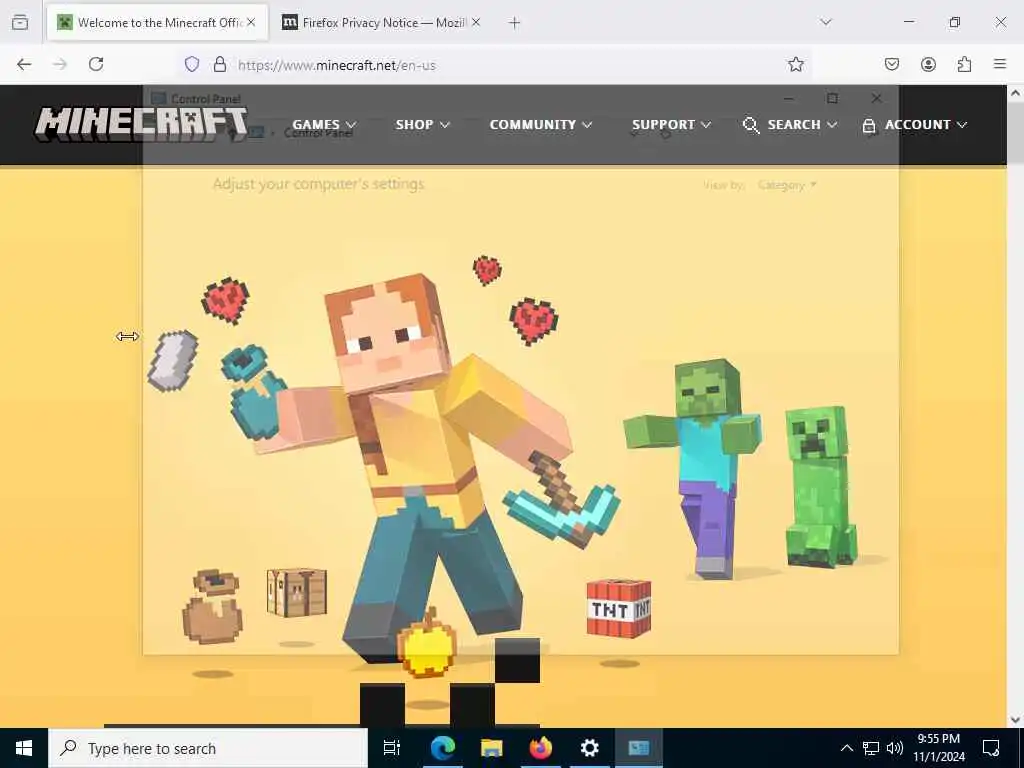Click the taskbar search box

[x=208, y=748]
